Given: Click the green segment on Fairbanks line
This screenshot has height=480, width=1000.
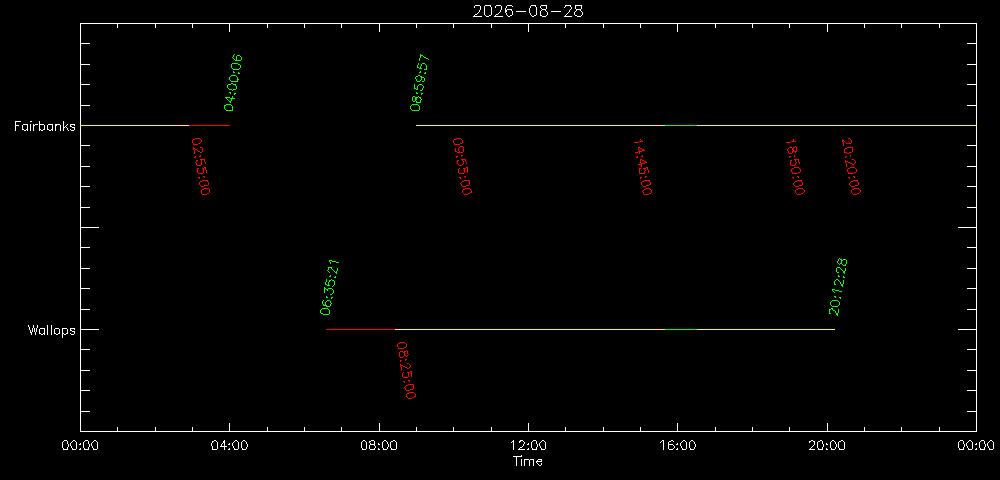Looking at the screenshot, I should (x=681, y=126).
